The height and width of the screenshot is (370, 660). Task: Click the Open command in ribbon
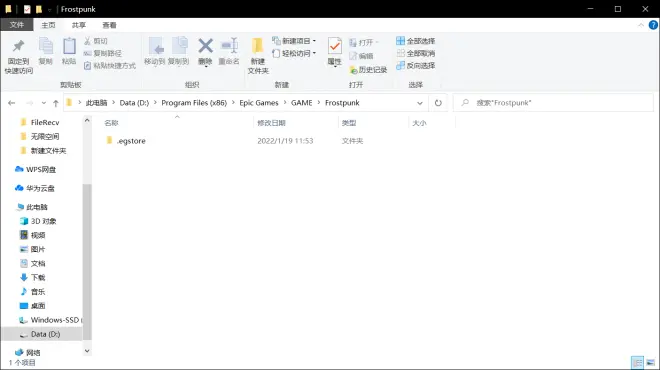pos(364,43)
